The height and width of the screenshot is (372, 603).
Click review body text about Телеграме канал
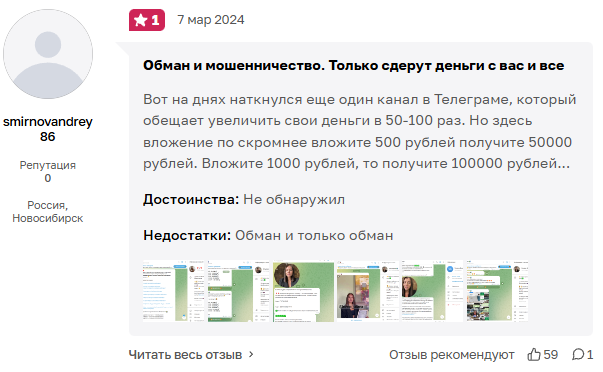(360, 132)
